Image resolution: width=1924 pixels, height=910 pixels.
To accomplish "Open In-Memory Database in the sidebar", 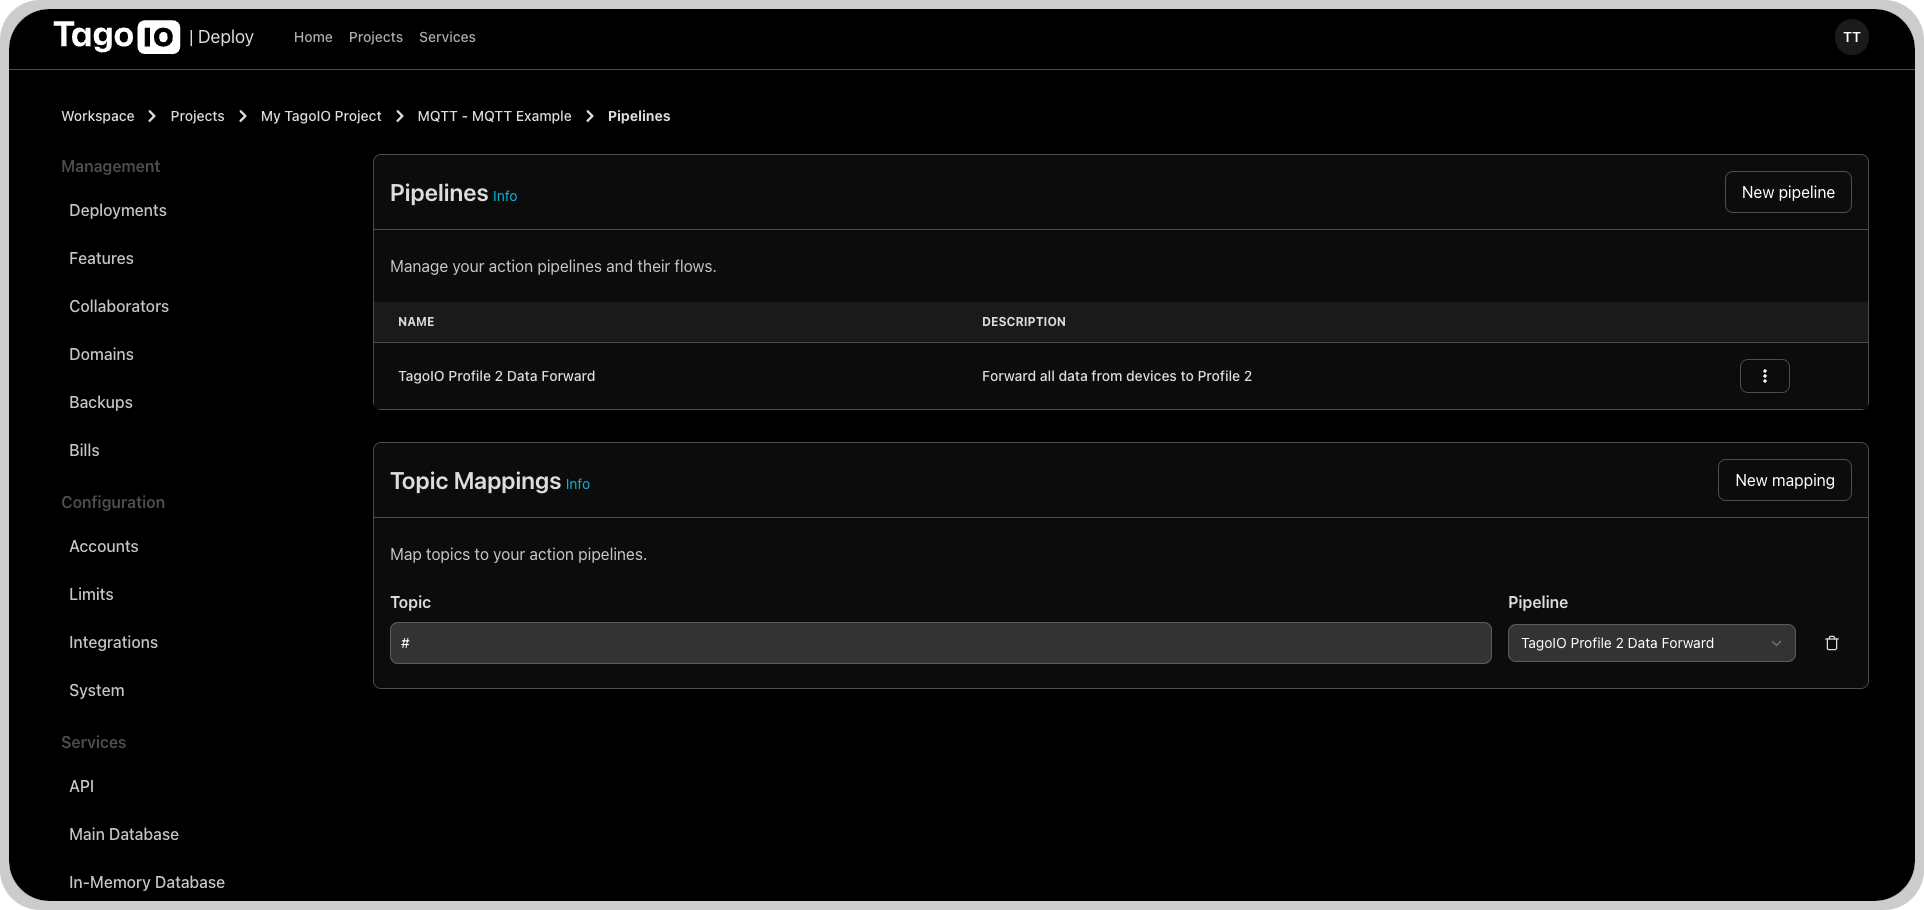I will pyautogui.click(x=147, y=882).
